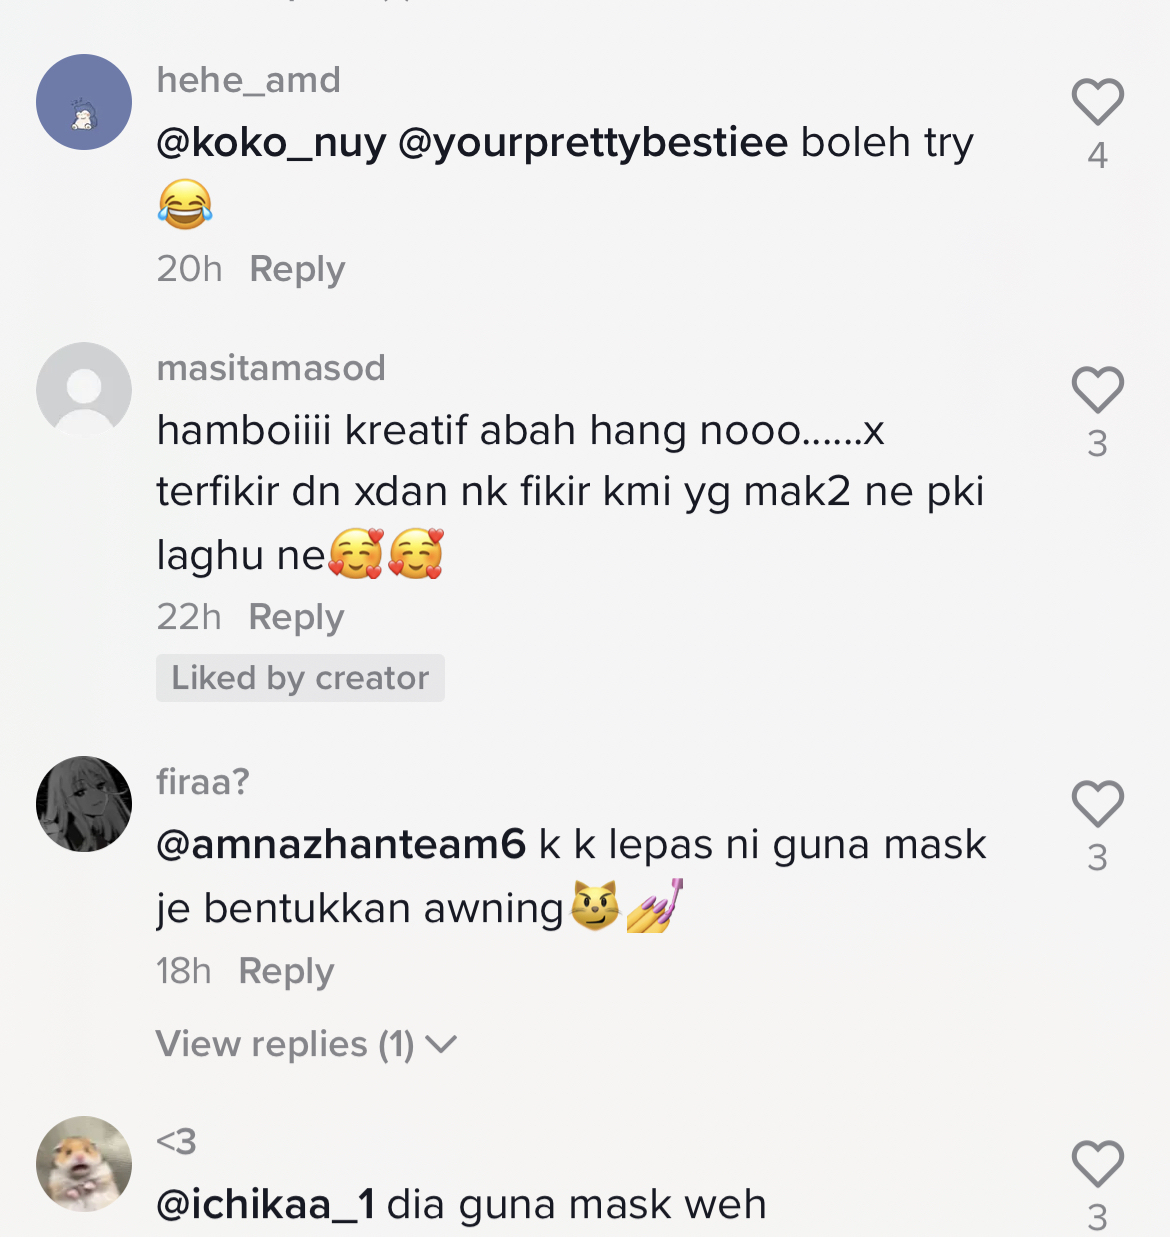Open hehe_amd's profile picture
1170x1237 pixels.
pyautogui.click(x=84, y=102)
